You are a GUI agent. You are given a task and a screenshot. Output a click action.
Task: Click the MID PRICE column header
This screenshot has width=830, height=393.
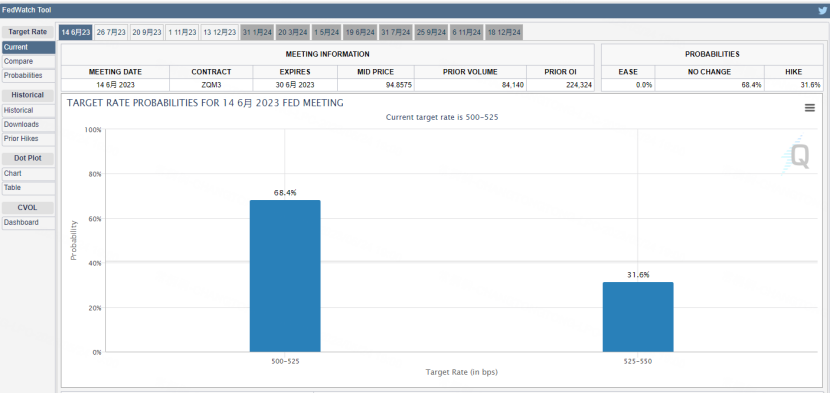coord(376,72)
